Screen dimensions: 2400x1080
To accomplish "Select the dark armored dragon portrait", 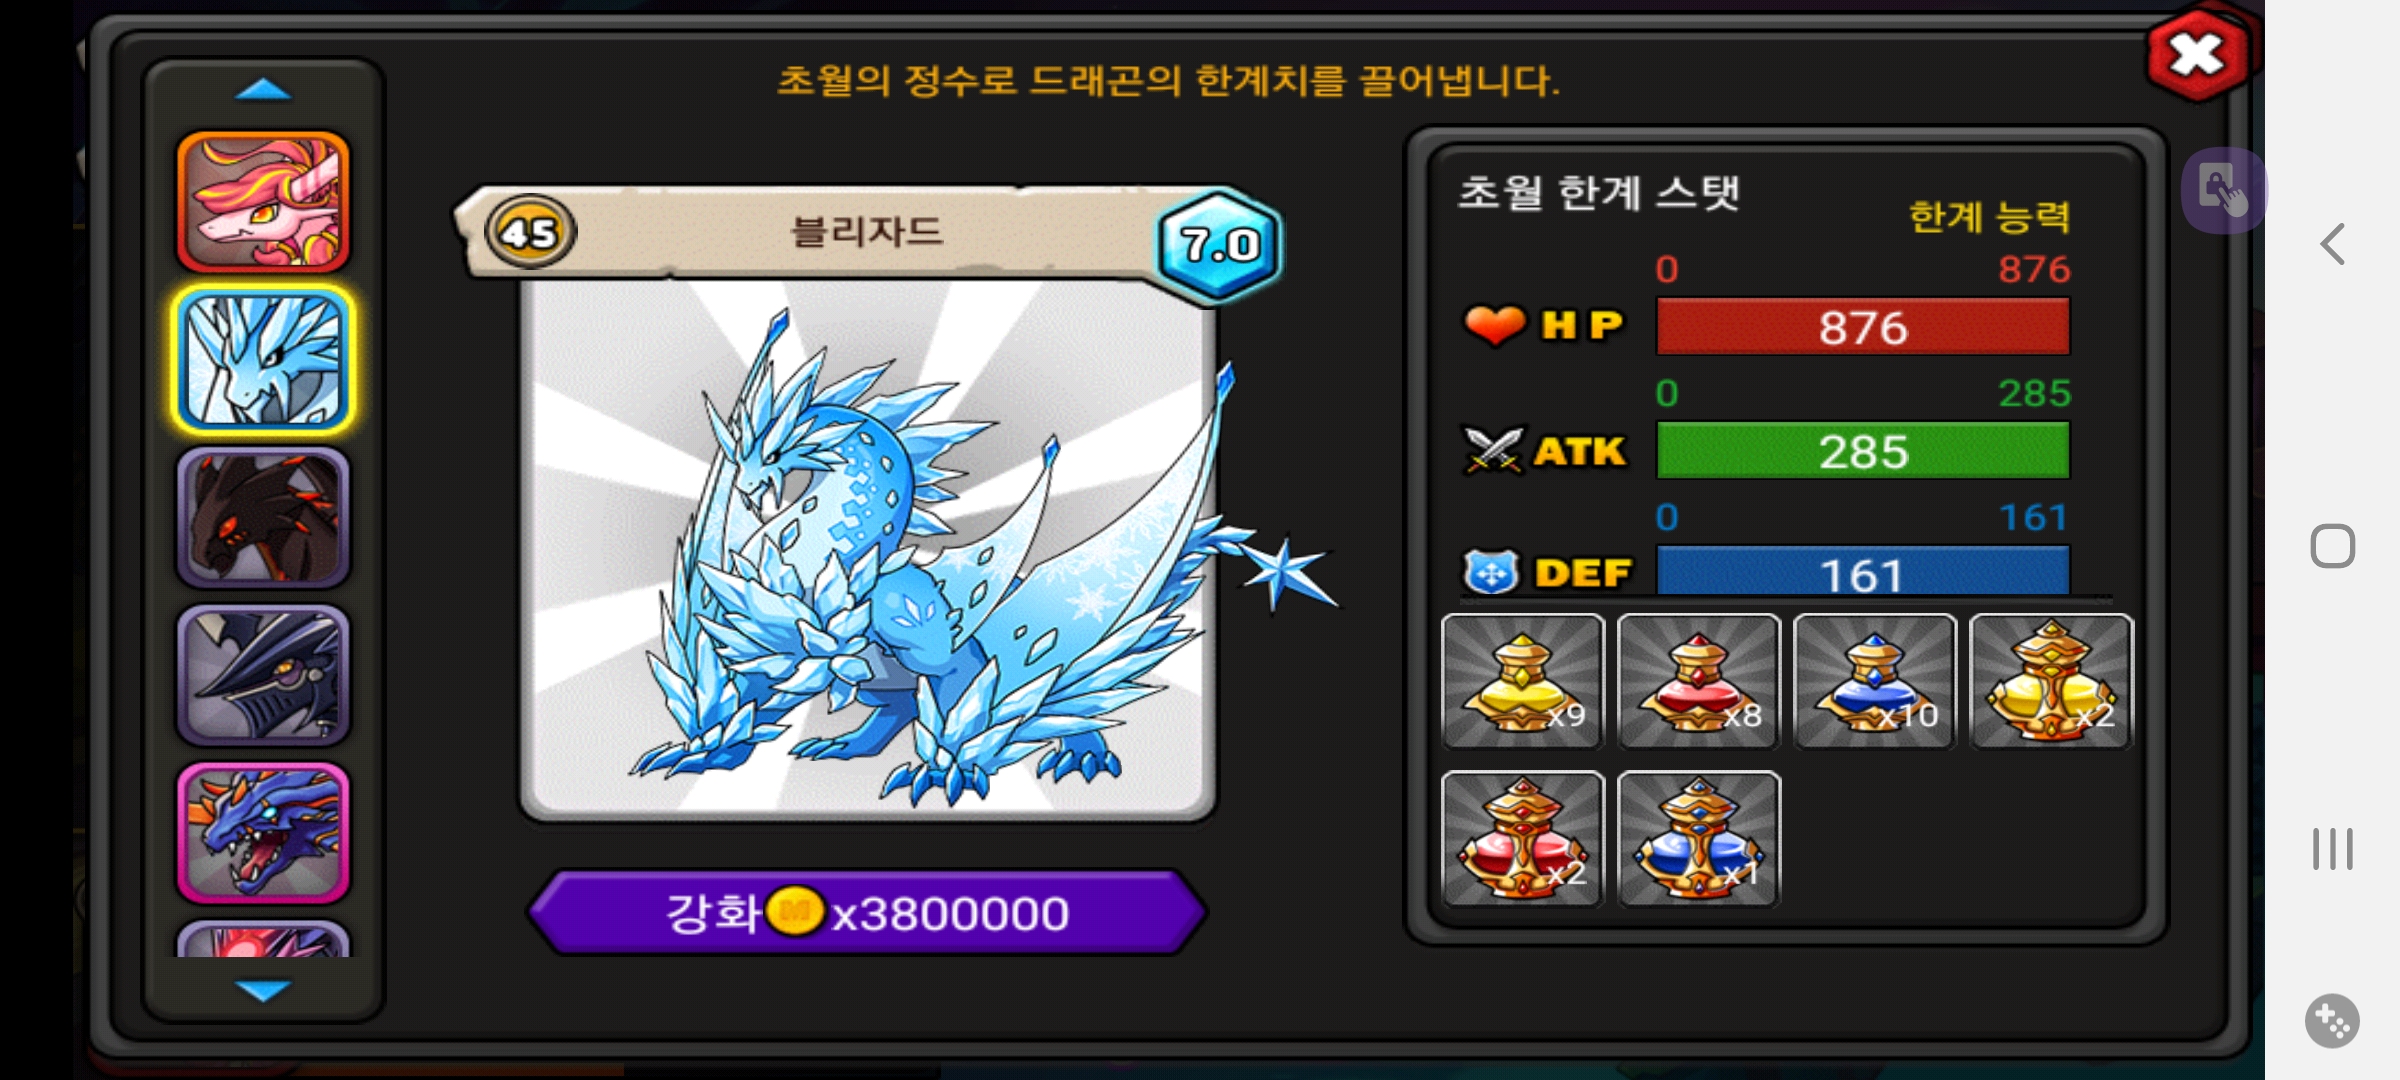I will point(263,675).
